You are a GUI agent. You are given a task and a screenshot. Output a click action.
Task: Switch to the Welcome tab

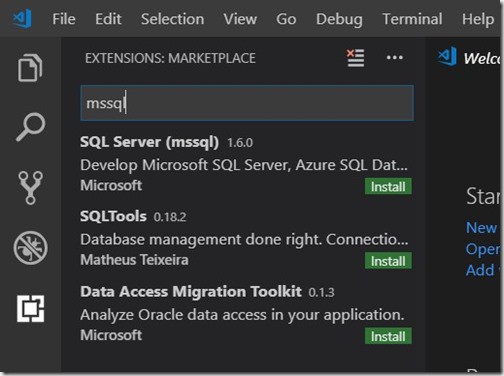click(x=482, y=59)
